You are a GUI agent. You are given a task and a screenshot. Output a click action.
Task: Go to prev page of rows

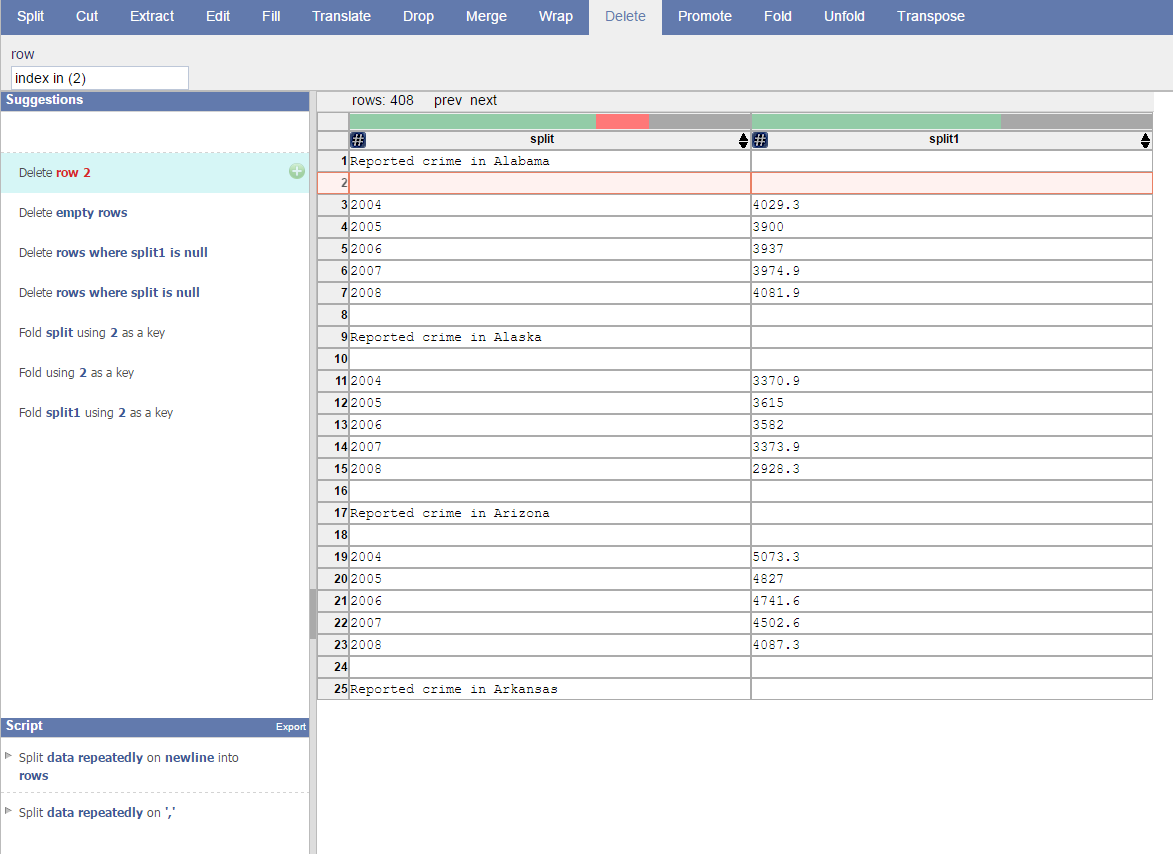(448, 100)
